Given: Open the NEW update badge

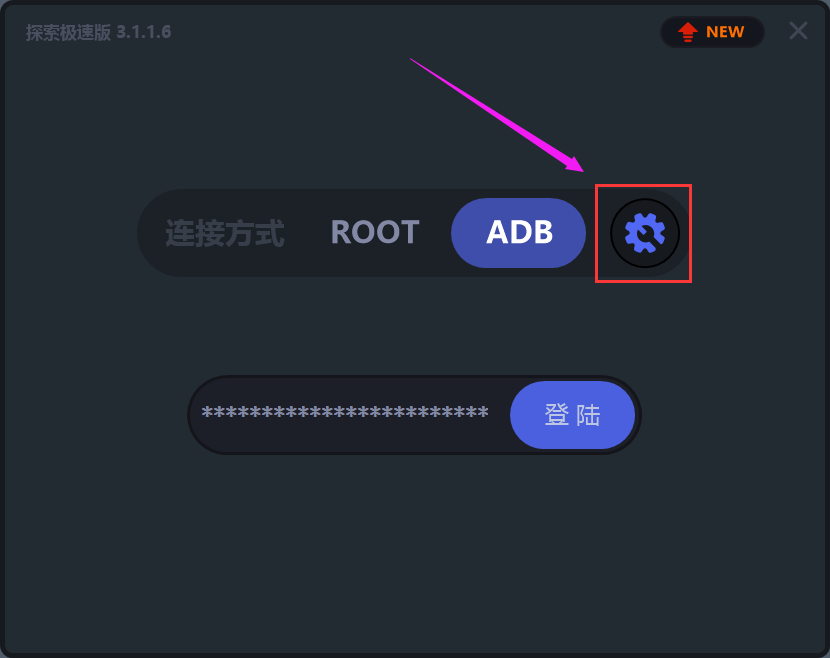Looking at the screenshot, I should (x=712, y=32).
